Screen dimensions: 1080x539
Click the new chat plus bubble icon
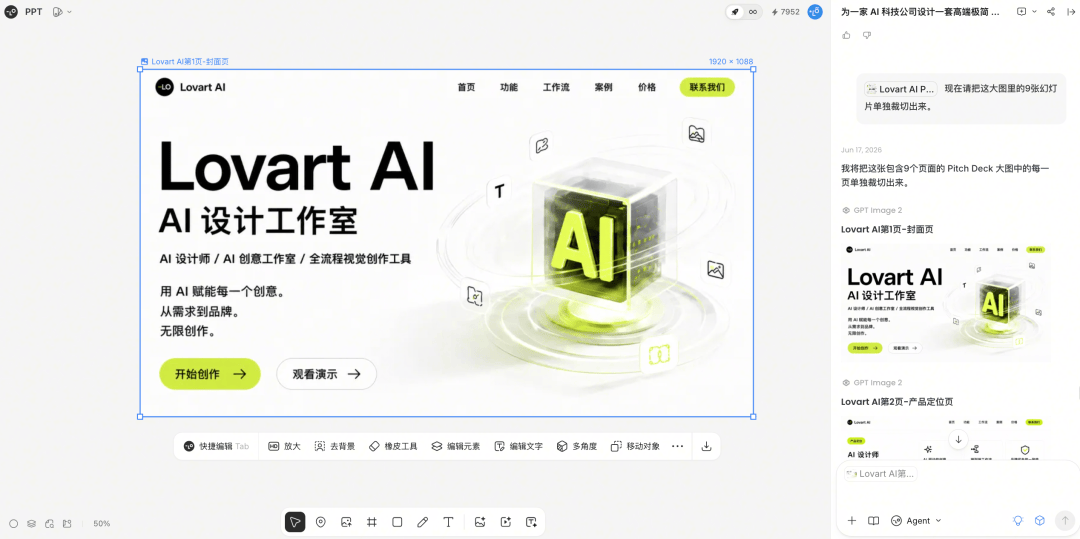click(1021, 12)
